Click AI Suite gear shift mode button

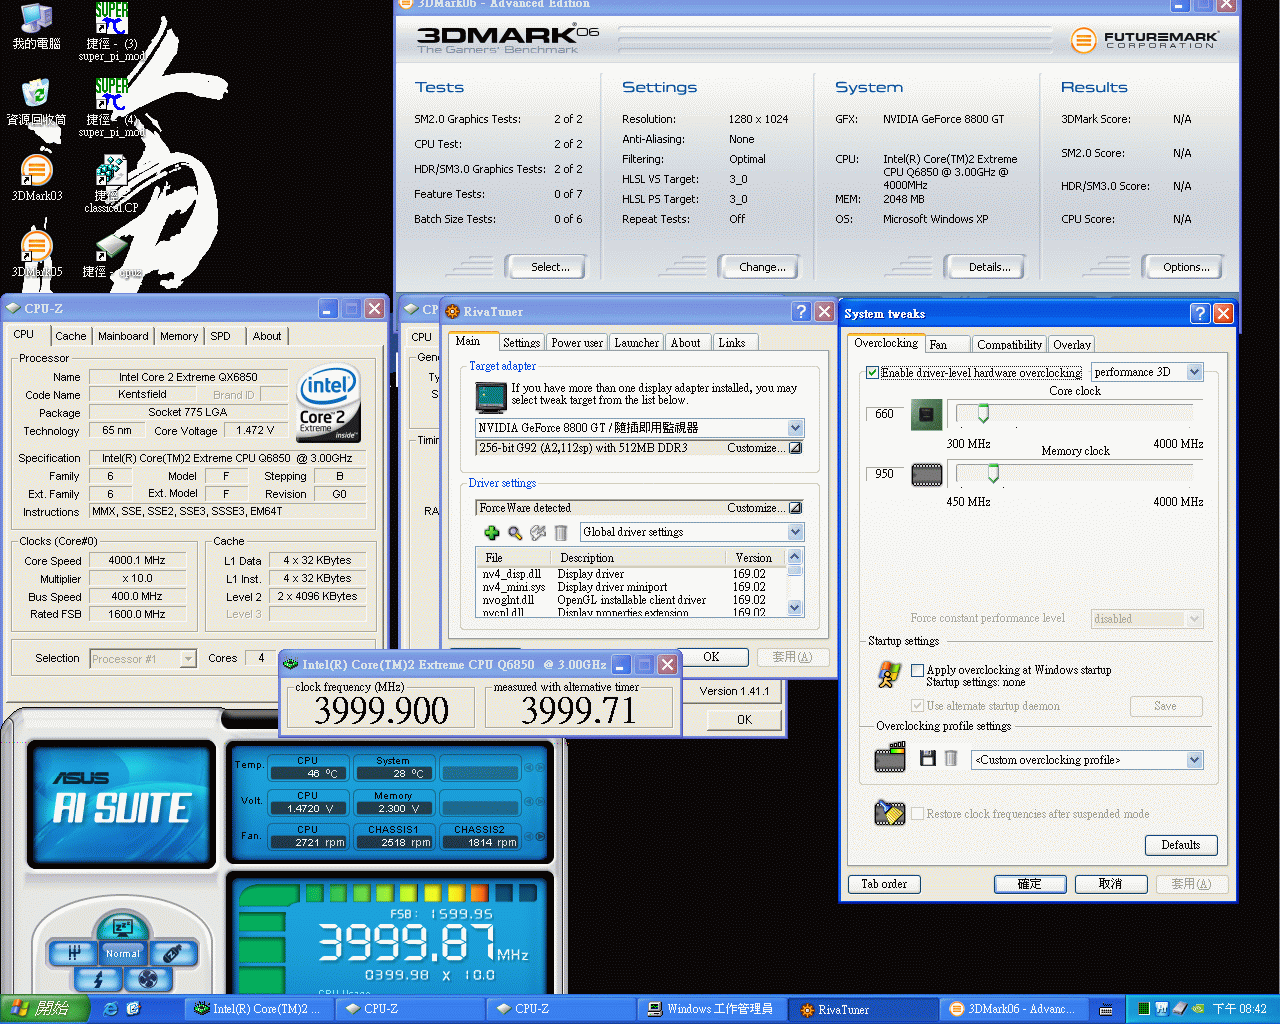[x=73, y=954]
